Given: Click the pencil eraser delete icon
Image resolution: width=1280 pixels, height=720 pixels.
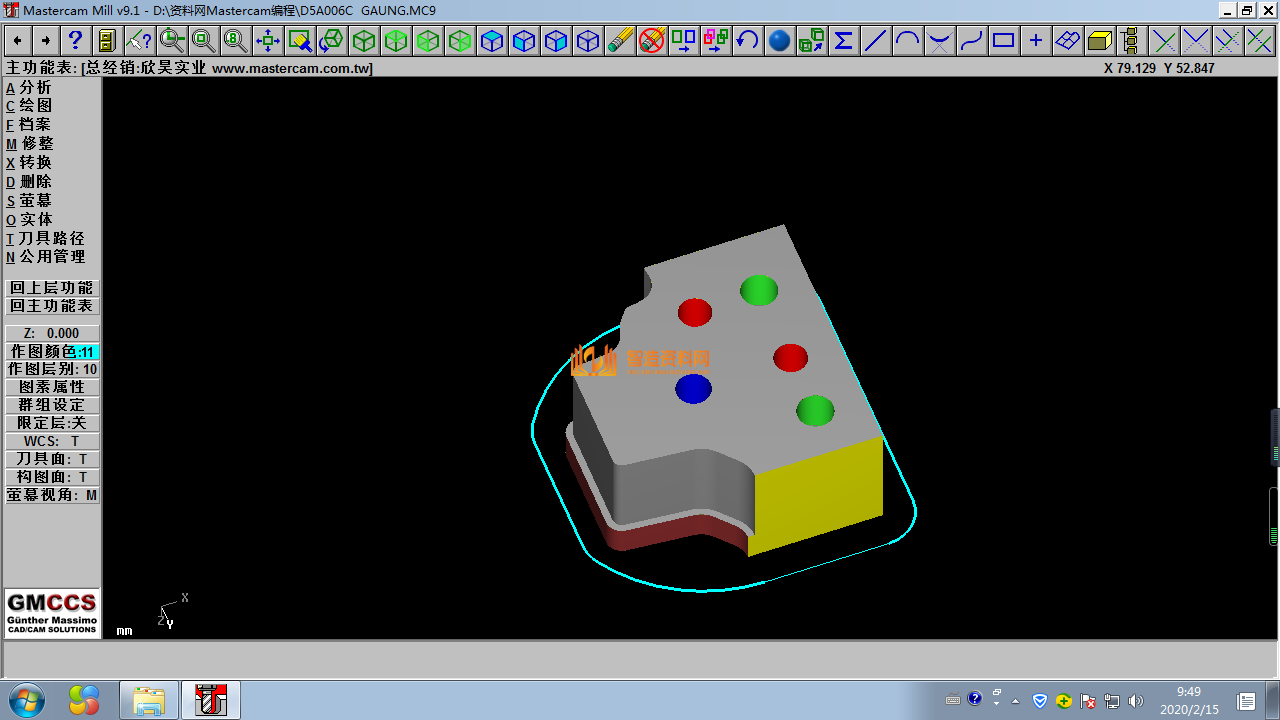Looking at the screenshot, I should [620, 41].
